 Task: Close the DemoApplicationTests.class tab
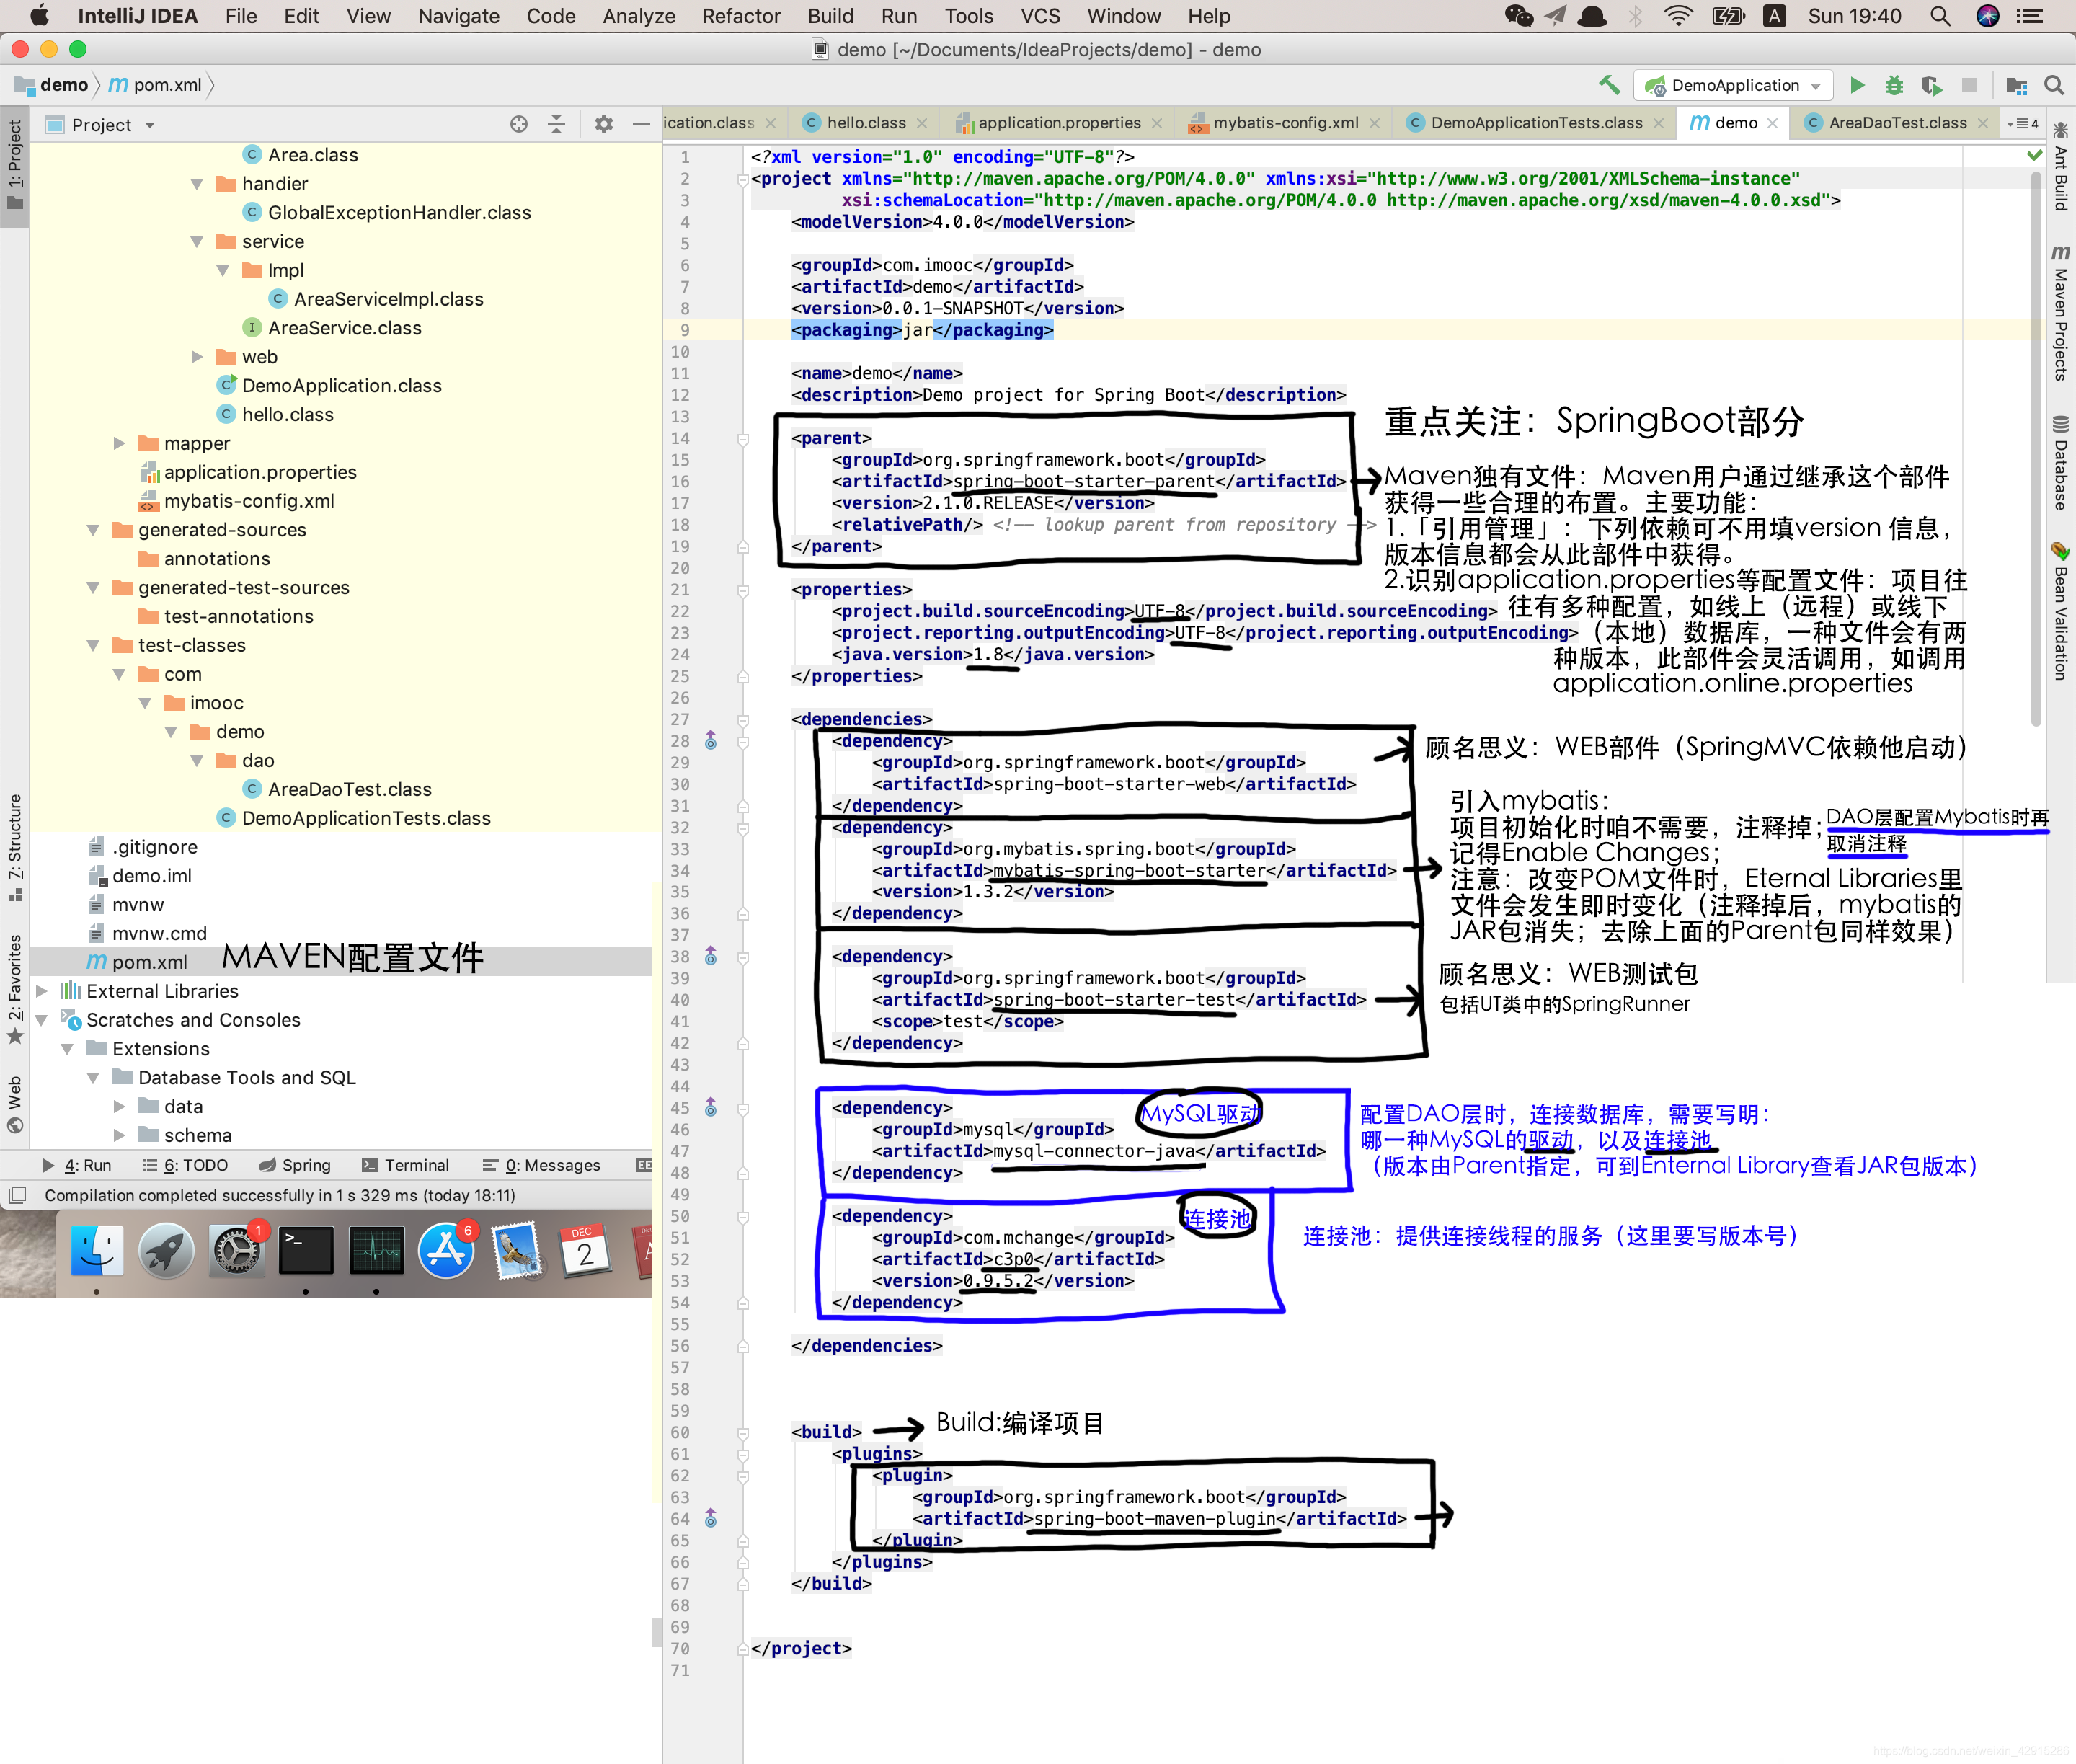(1659, 123)
